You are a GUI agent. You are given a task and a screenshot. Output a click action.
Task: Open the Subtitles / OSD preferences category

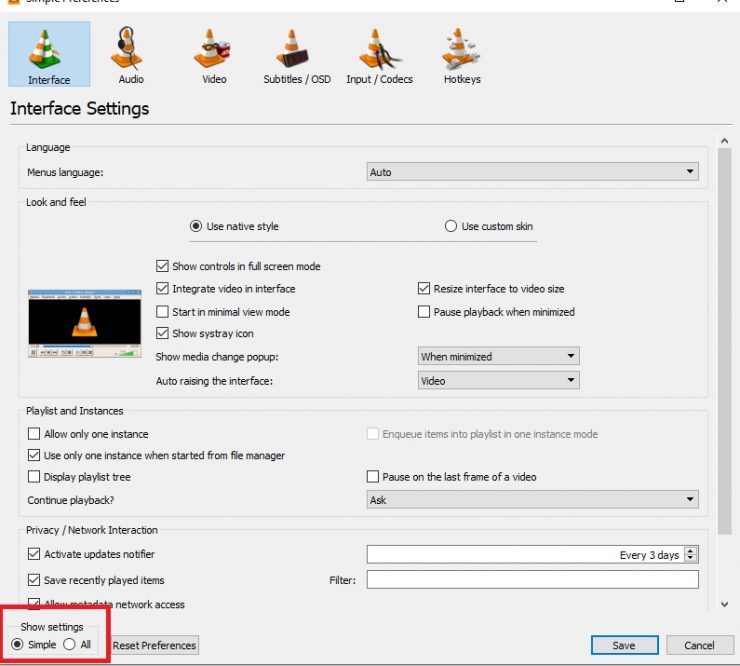pos(297,56)
